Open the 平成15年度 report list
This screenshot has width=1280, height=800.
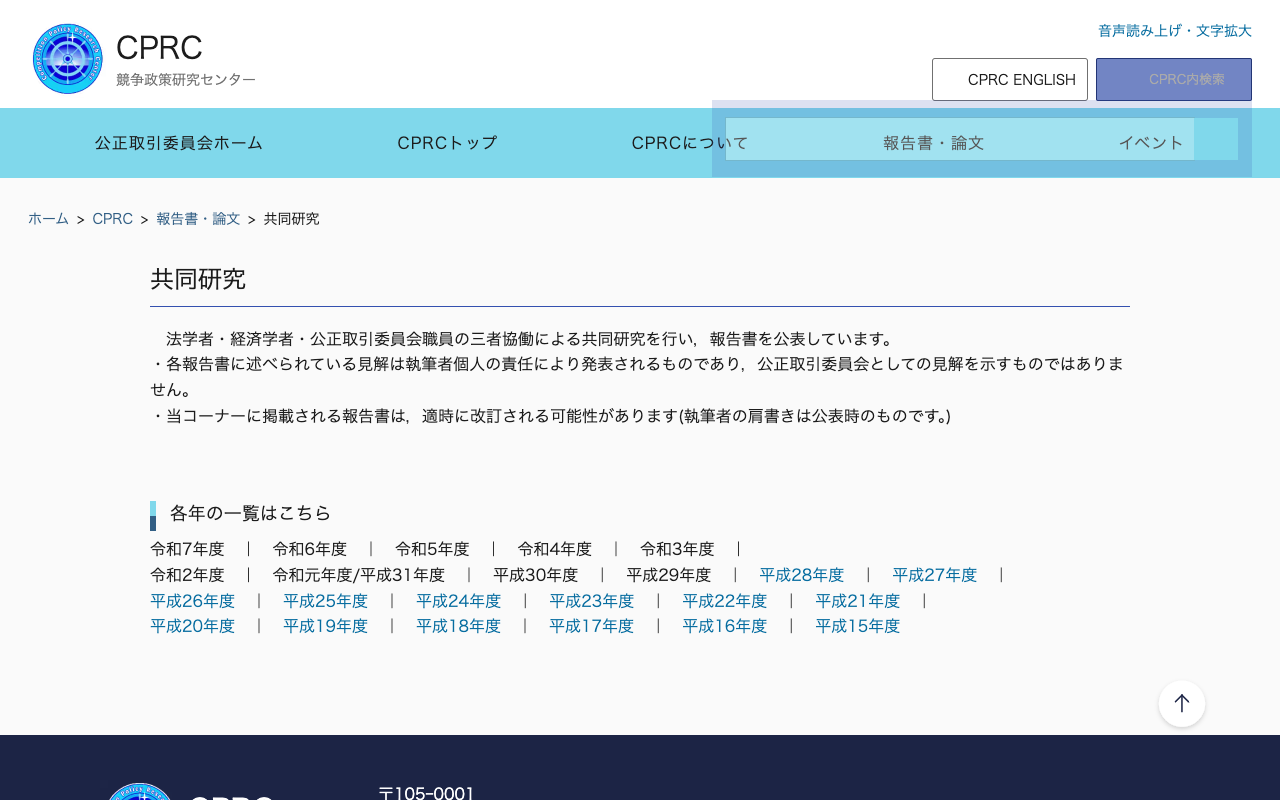[858, 626]
